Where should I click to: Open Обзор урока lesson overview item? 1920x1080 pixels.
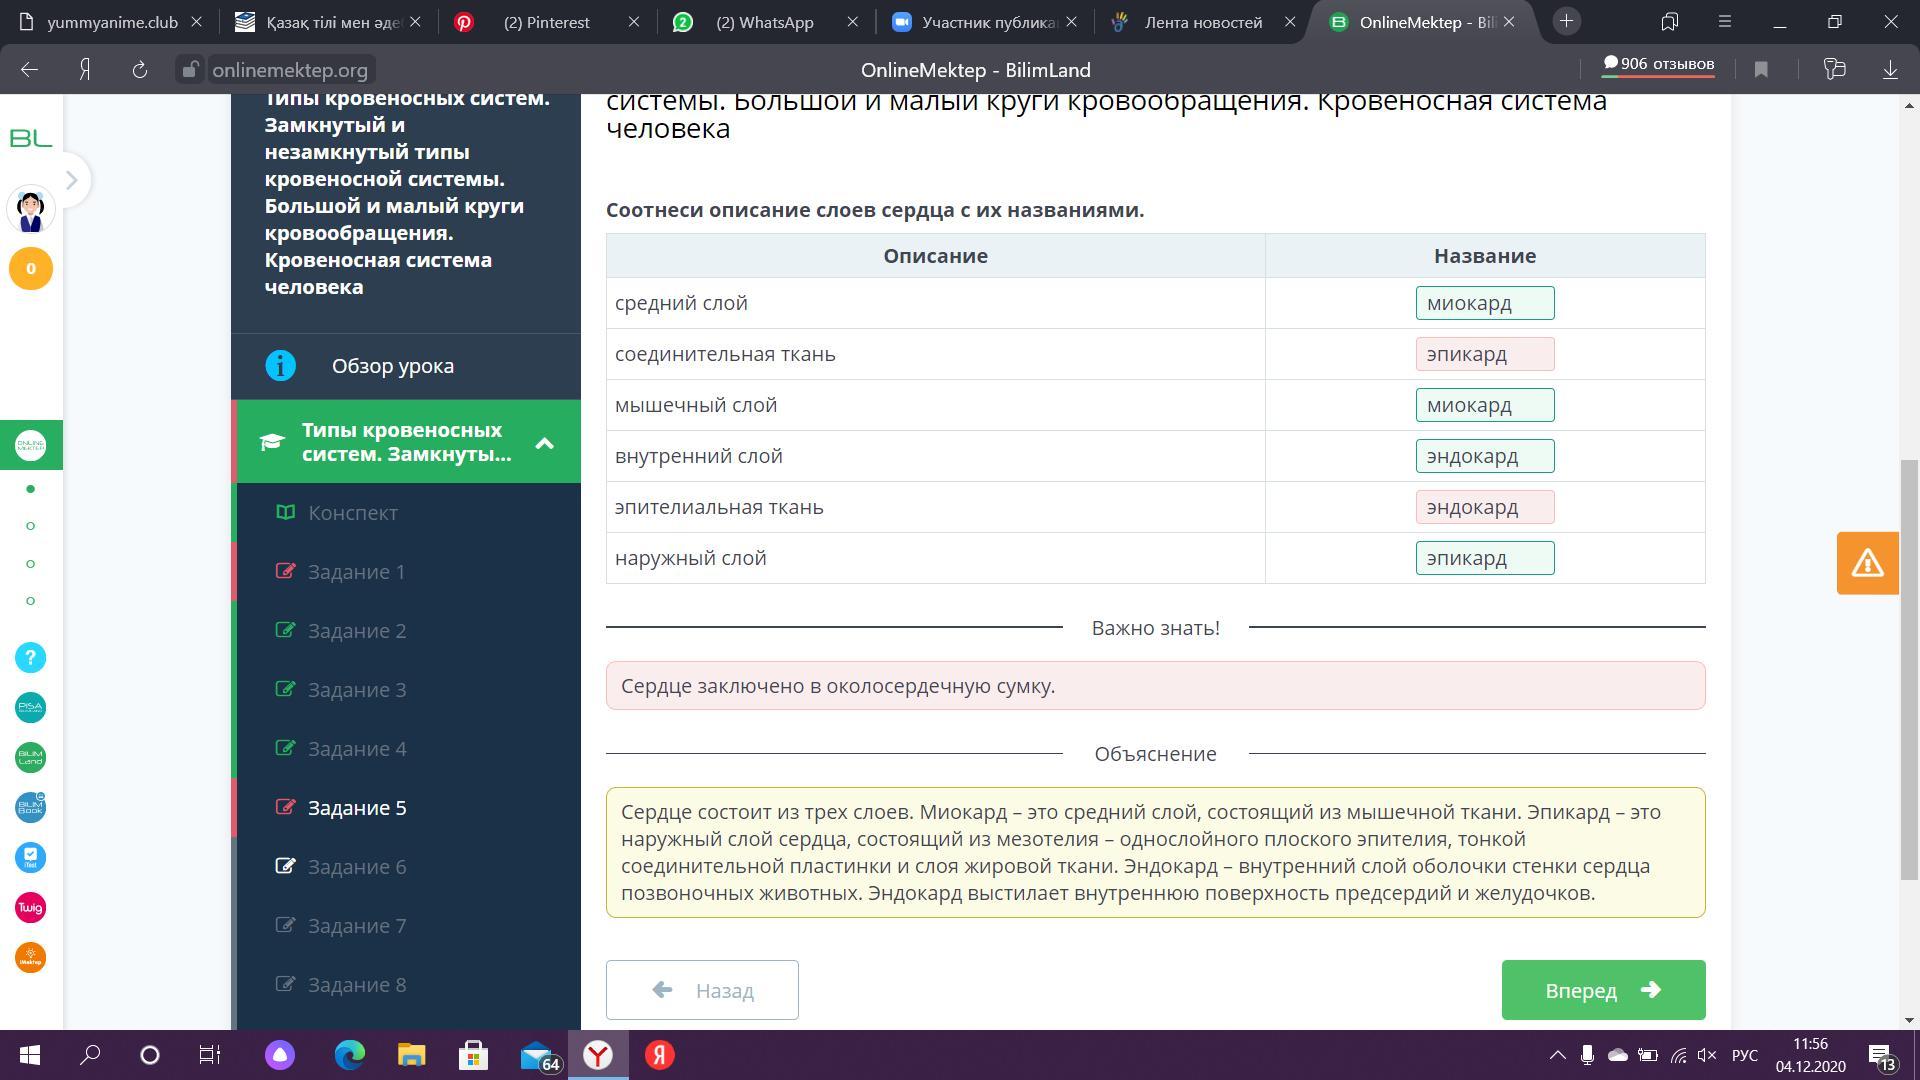[392, 366]
